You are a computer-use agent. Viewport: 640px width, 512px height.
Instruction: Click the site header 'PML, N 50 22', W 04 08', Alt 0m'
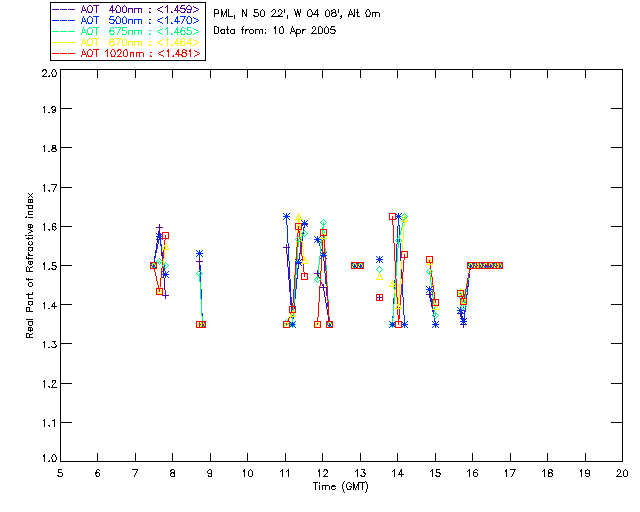[297, 14]
